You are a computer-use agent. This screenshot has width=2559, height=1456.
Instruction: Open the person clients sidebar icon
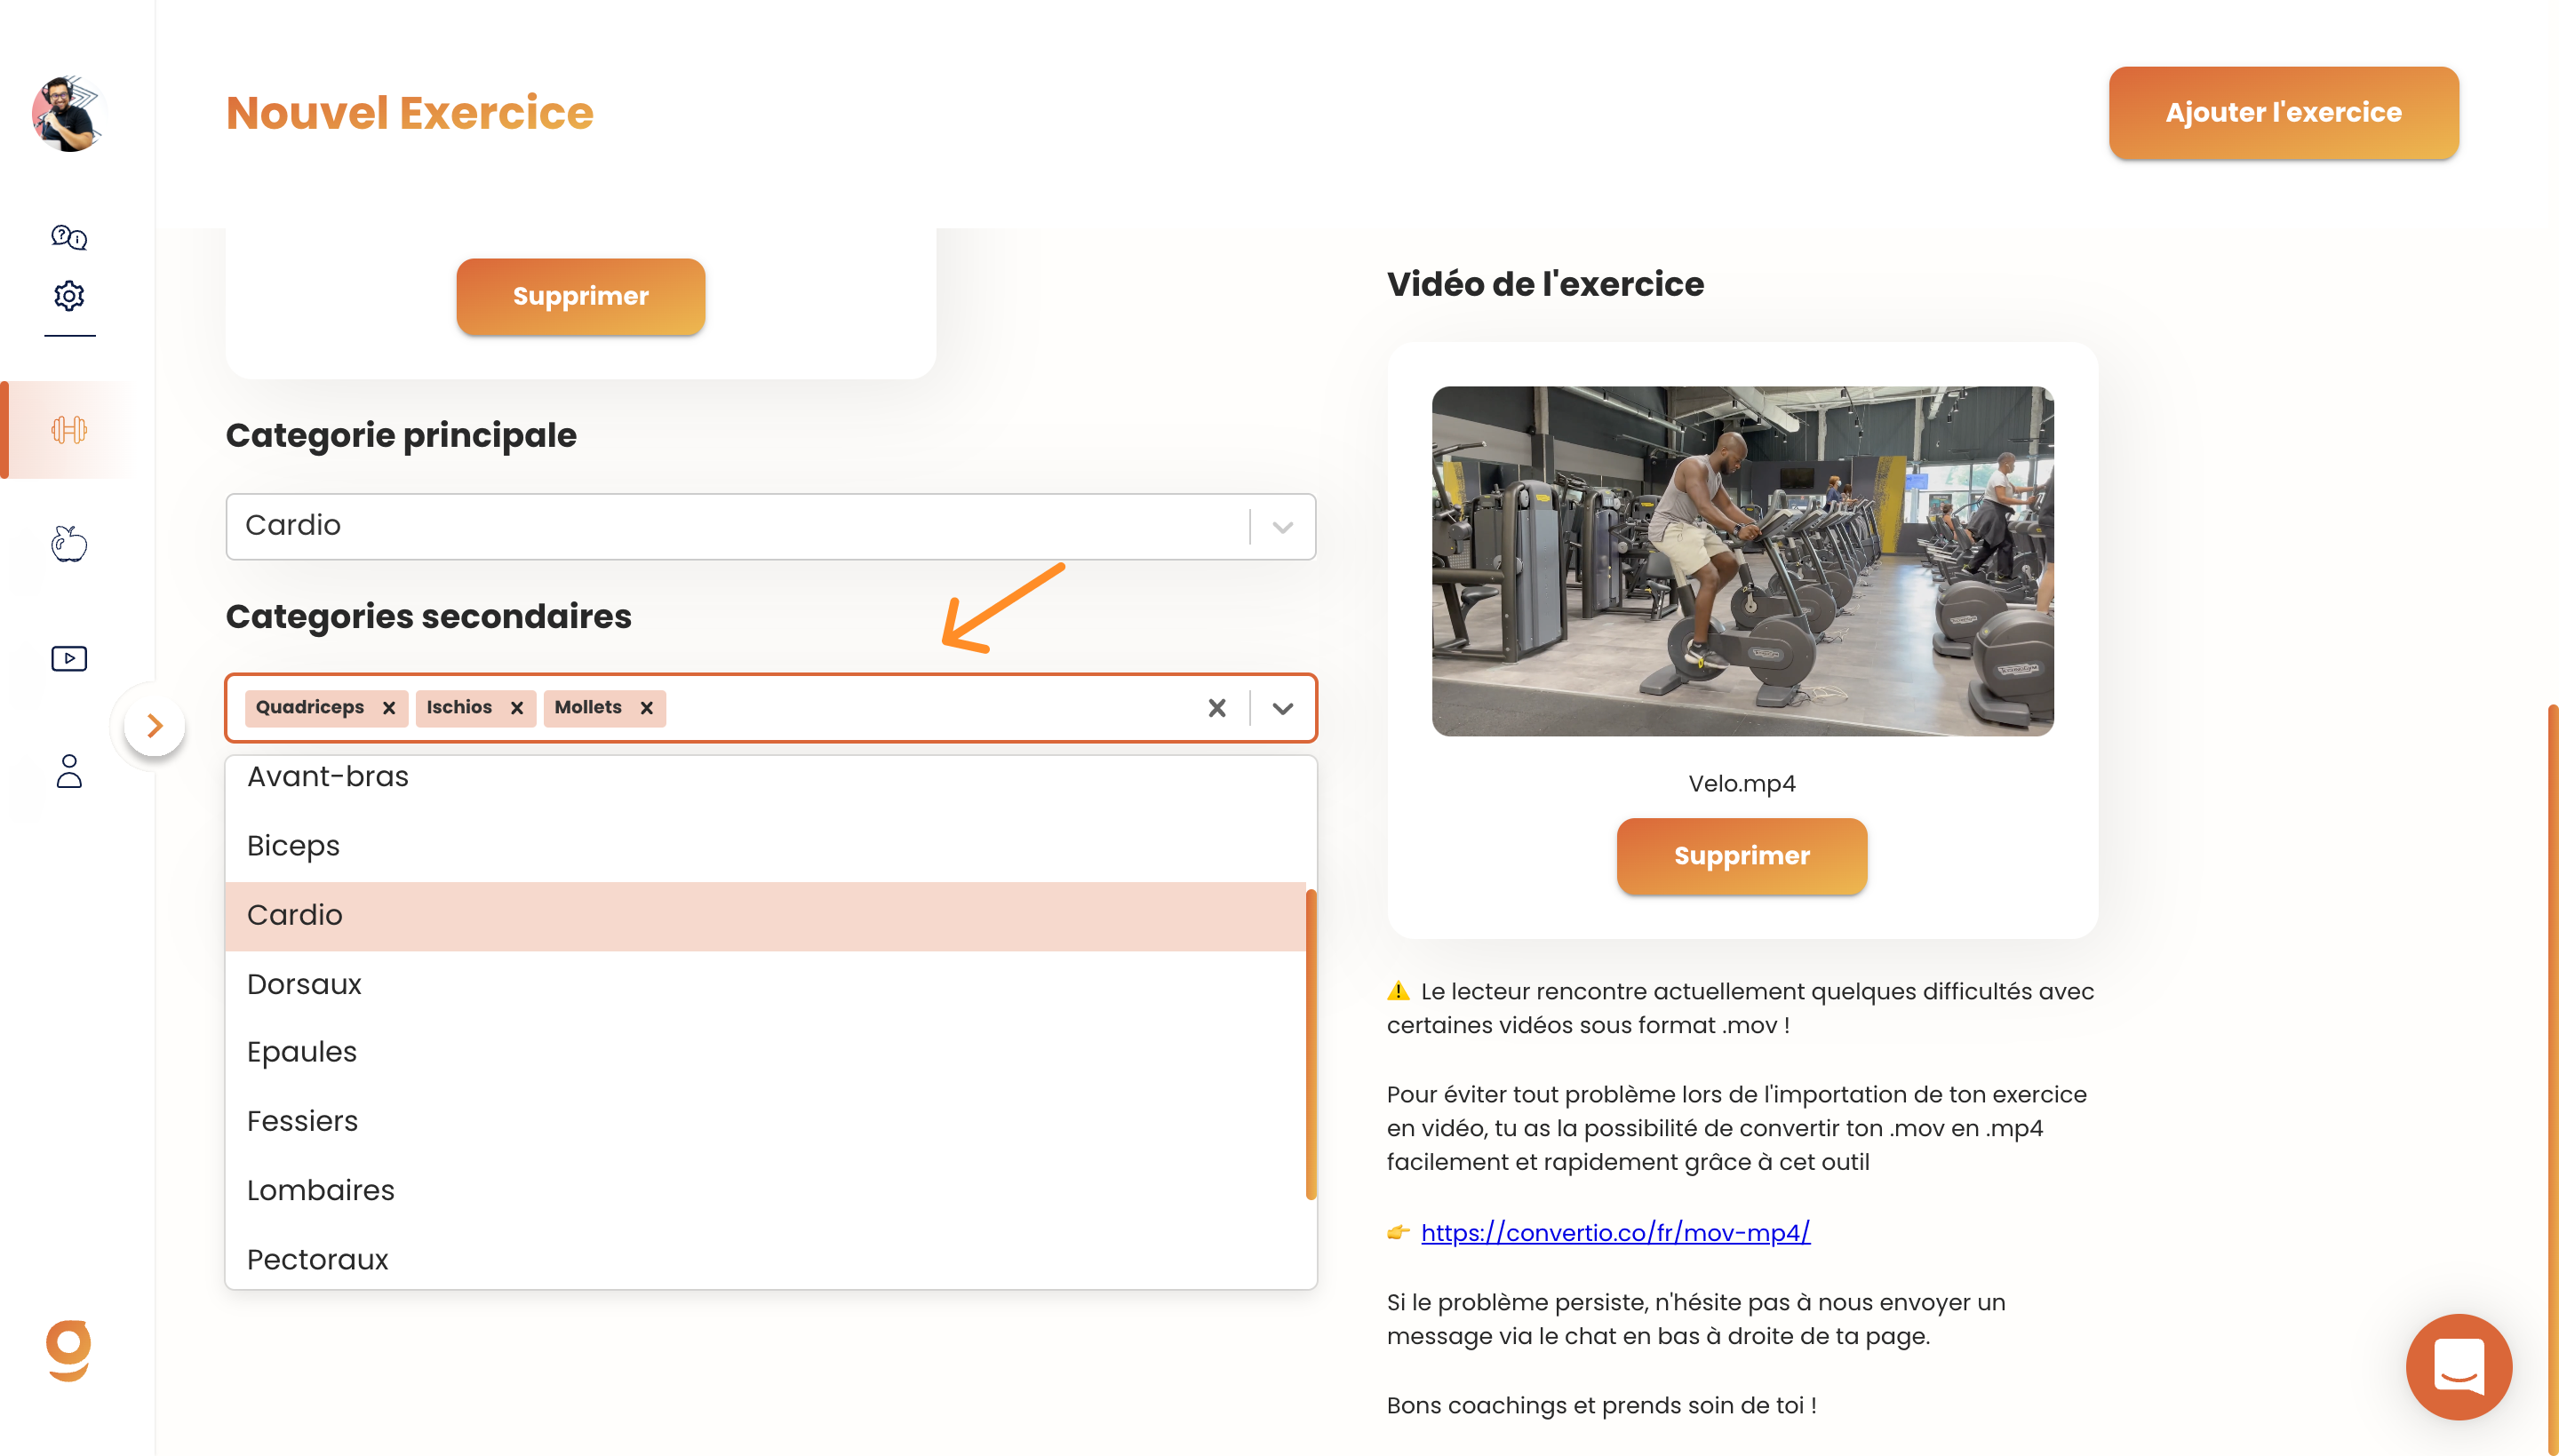click(x=69, y=771)
